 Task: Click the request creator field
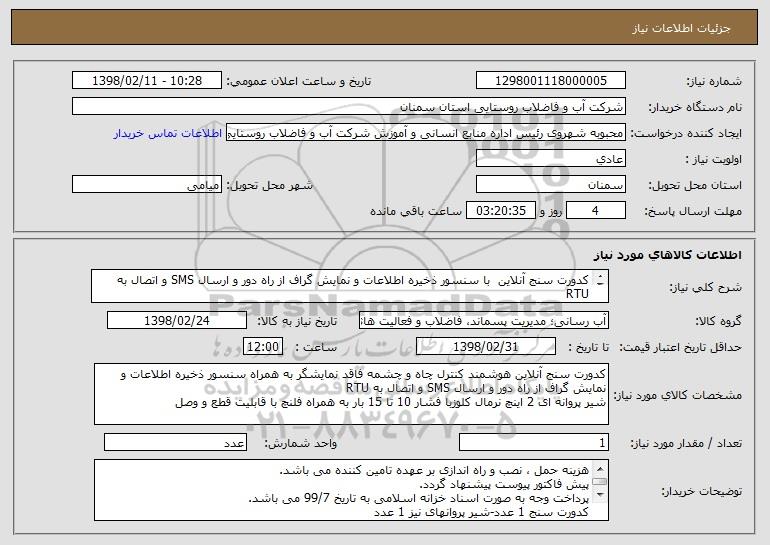[426, 133]
